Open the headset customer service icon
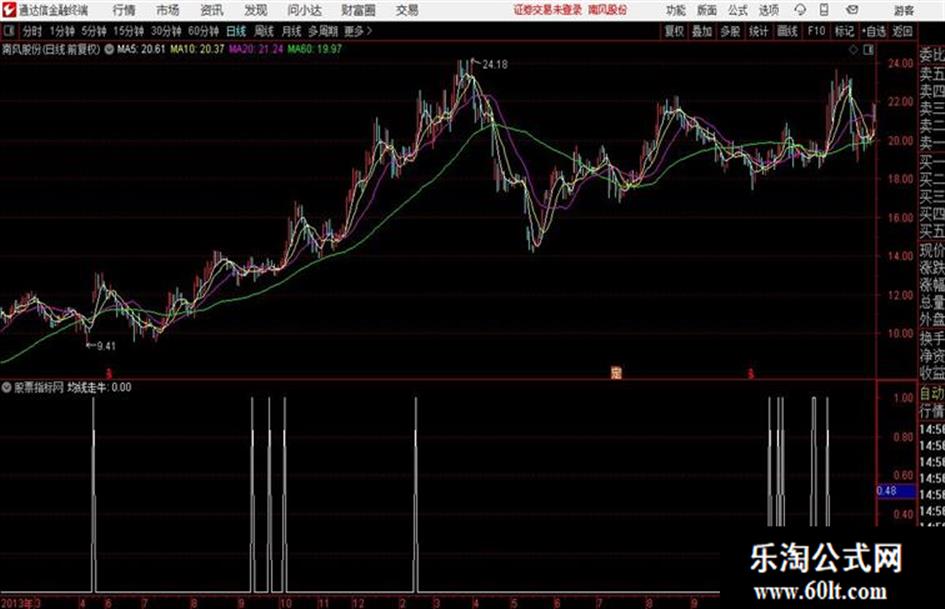The image size is (945, 609). click(x=800, y=10)
